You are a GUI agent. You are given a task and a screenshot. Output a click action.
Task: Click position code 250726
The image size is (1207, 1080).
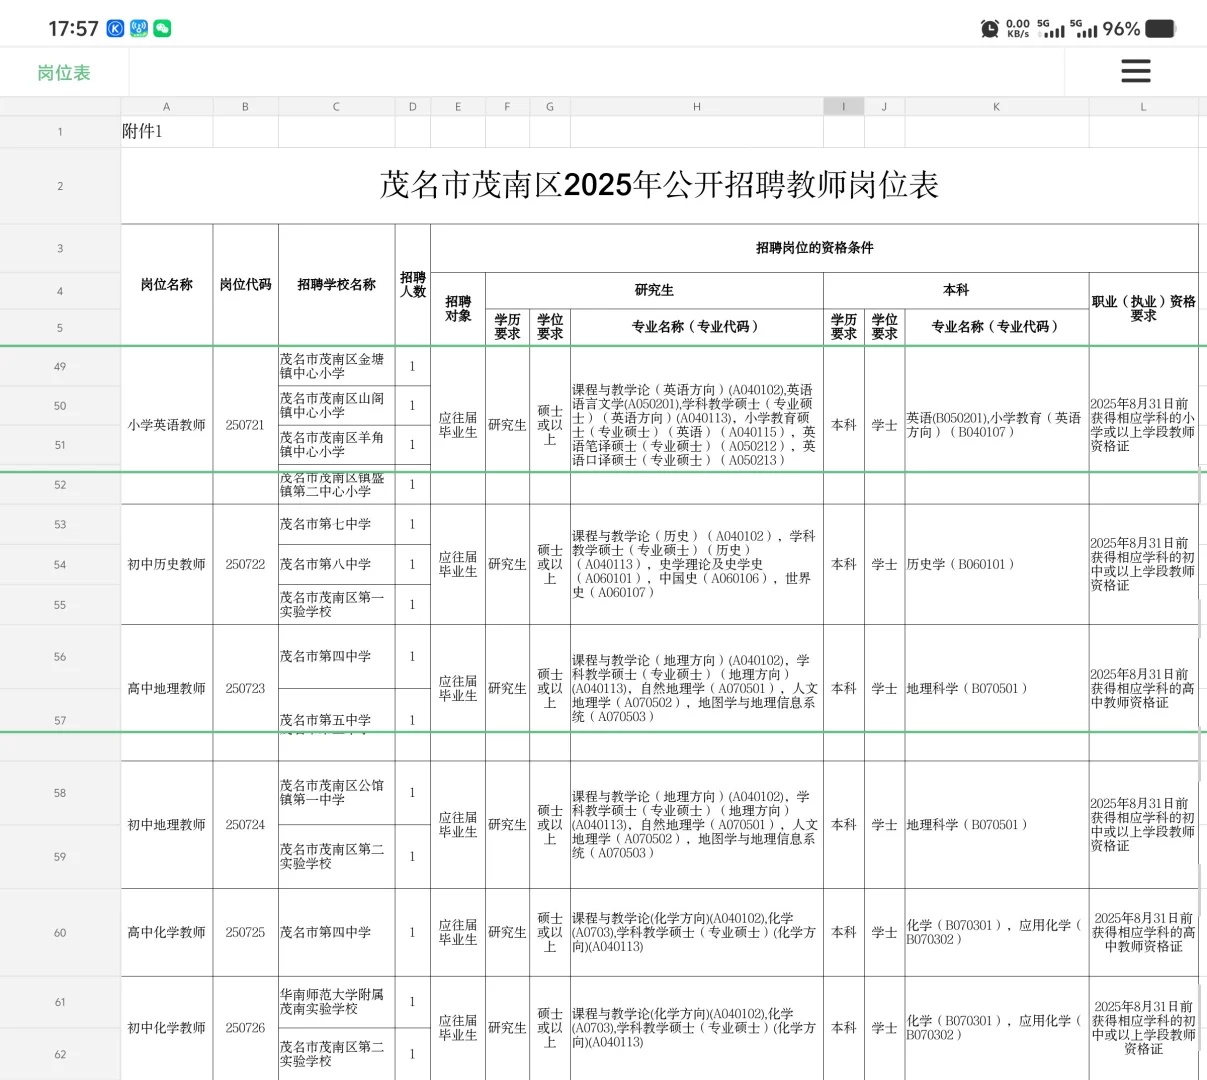click(x=245, y=1028)
